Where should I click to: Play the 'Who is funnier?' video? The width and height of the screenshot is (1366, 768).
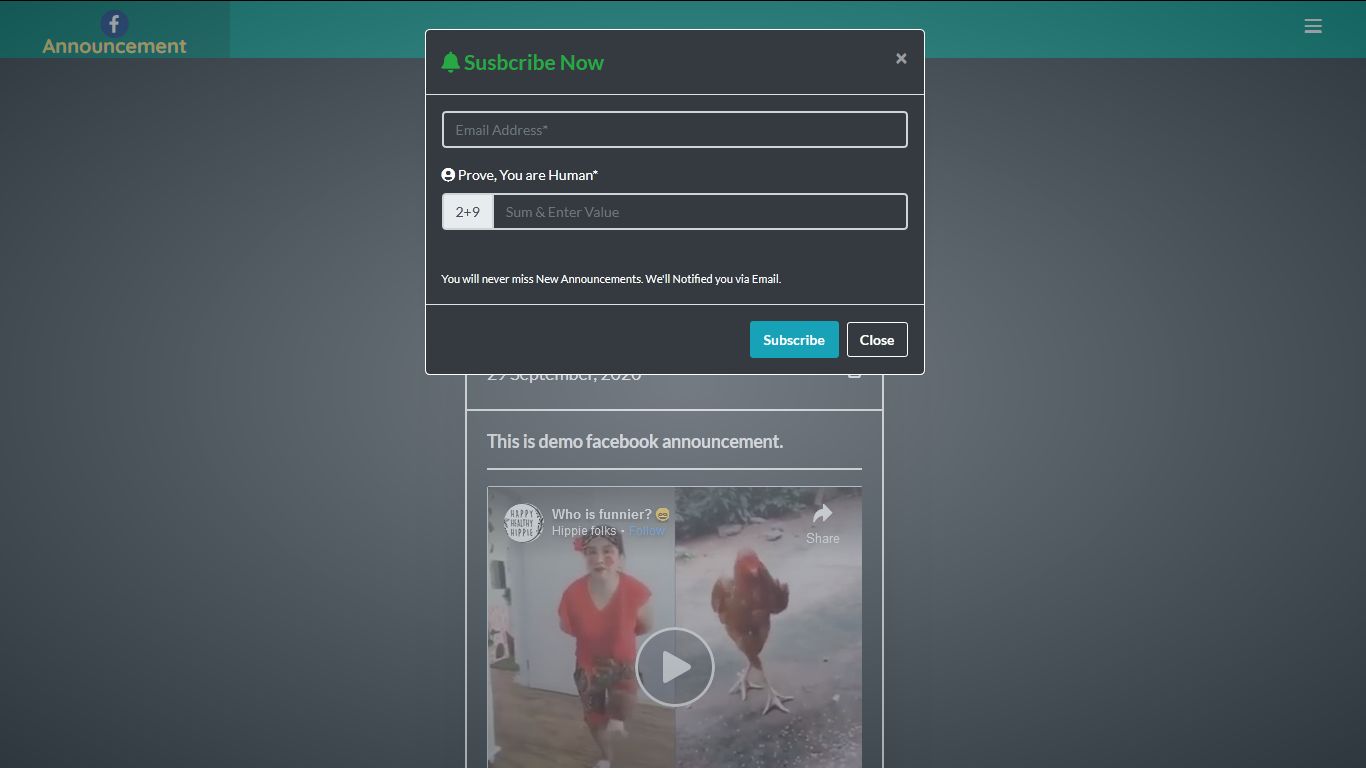(675, 666)
